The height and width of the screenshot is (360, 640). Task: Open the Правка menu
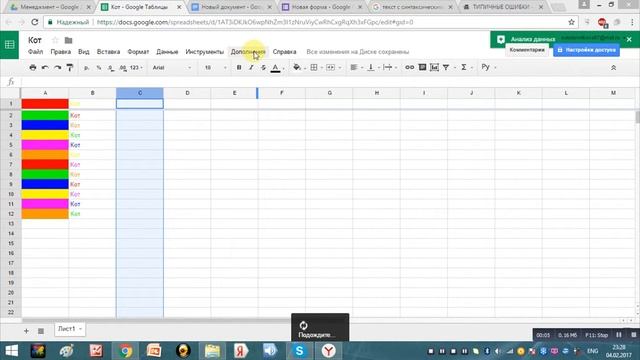pos(60,52)
